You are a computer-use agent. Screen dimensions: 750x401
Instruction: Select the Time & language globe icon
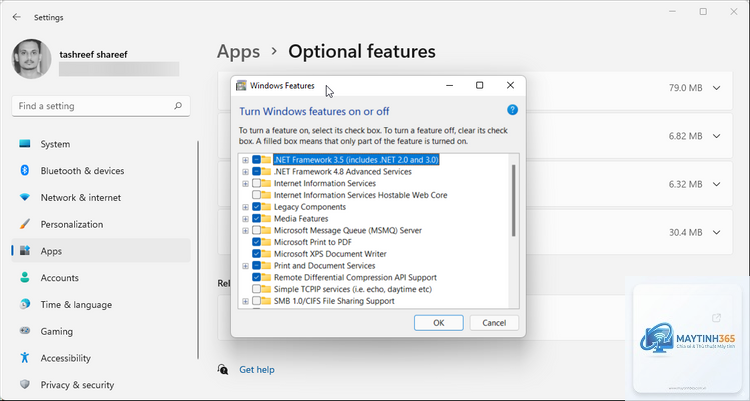24,304
